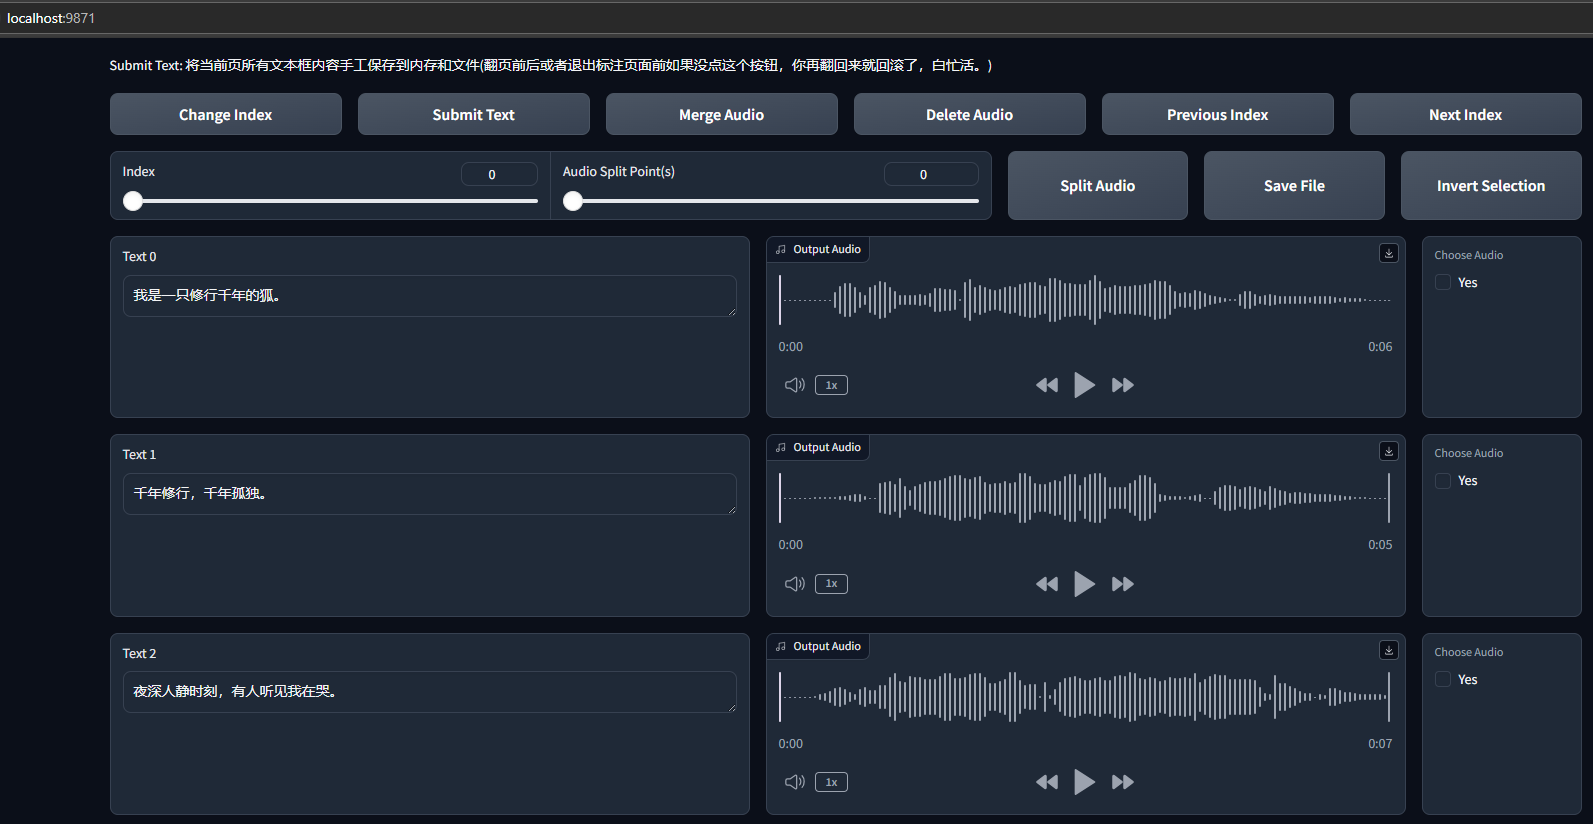The height and width of the screenshot is (824, 1593).
Task: Download the Text 2 output audio
Action: click(x=1388, y=651)
